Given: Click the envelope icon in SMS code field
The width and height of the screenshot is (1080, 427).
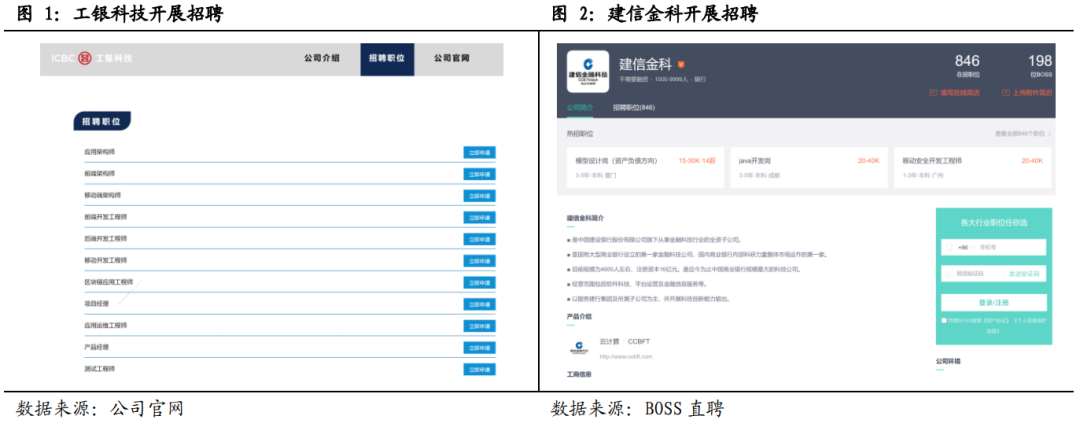Looking at the screenshot, I should click(x=950, y=272).
